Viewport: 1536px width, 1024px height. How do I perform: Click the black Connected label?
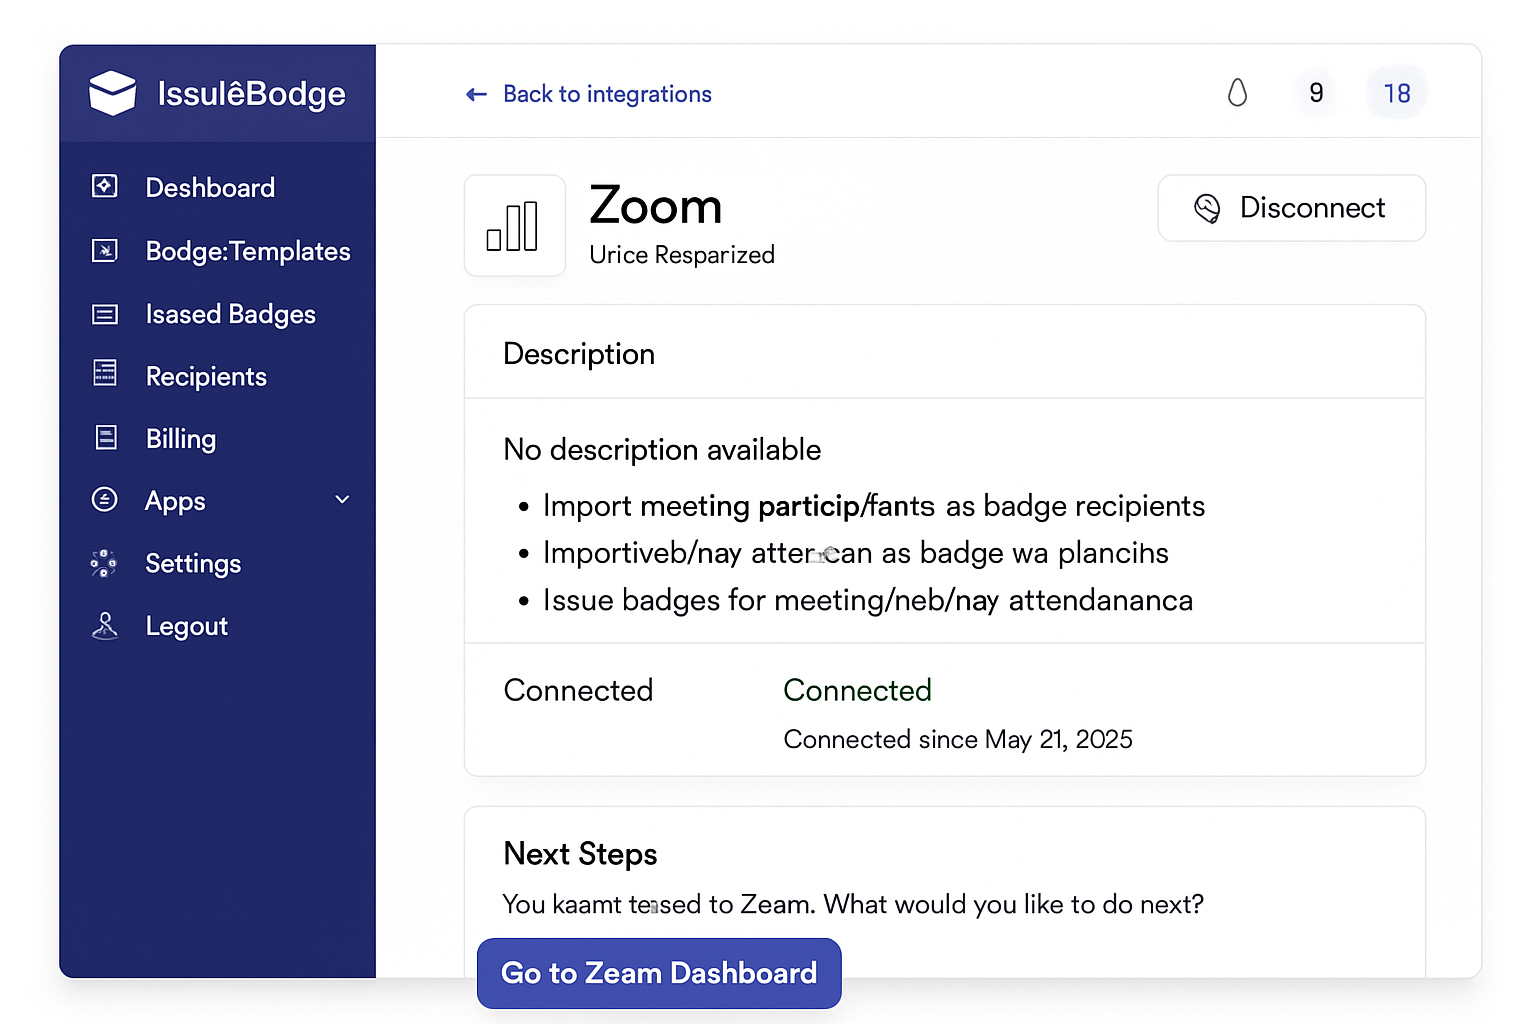click(578, 690)
